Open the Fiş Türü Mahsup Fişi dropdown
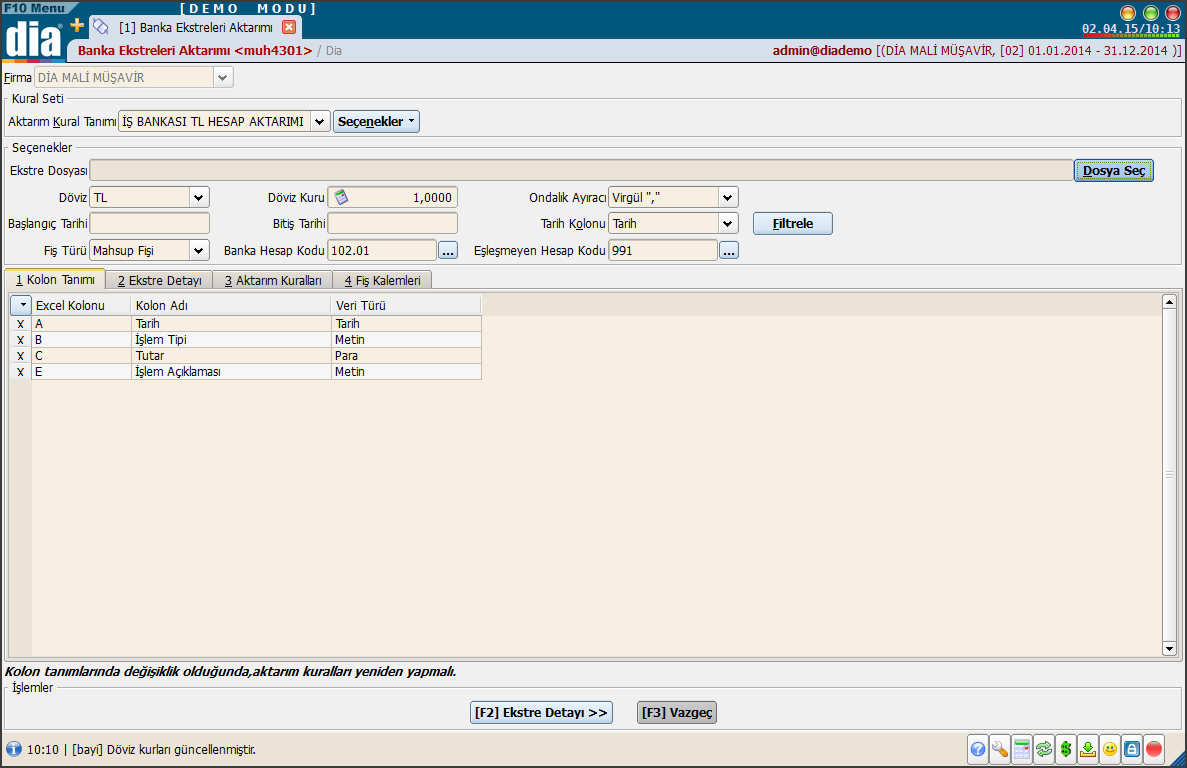The image size is (1187, 768). click(198, 250)
